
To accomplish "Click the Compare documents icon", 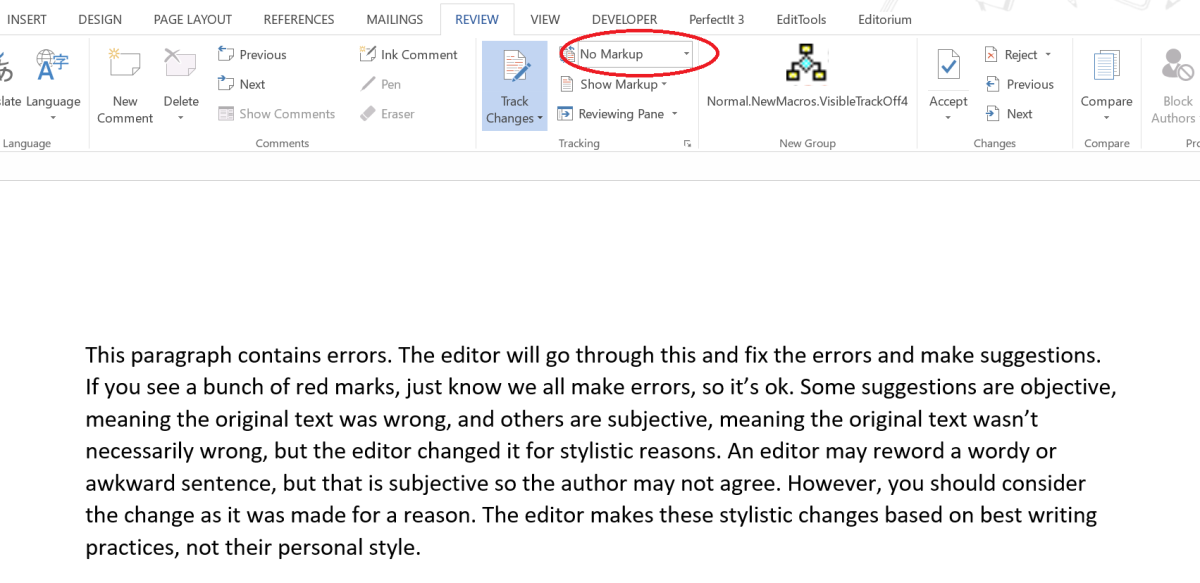I will coord(1106,65).
